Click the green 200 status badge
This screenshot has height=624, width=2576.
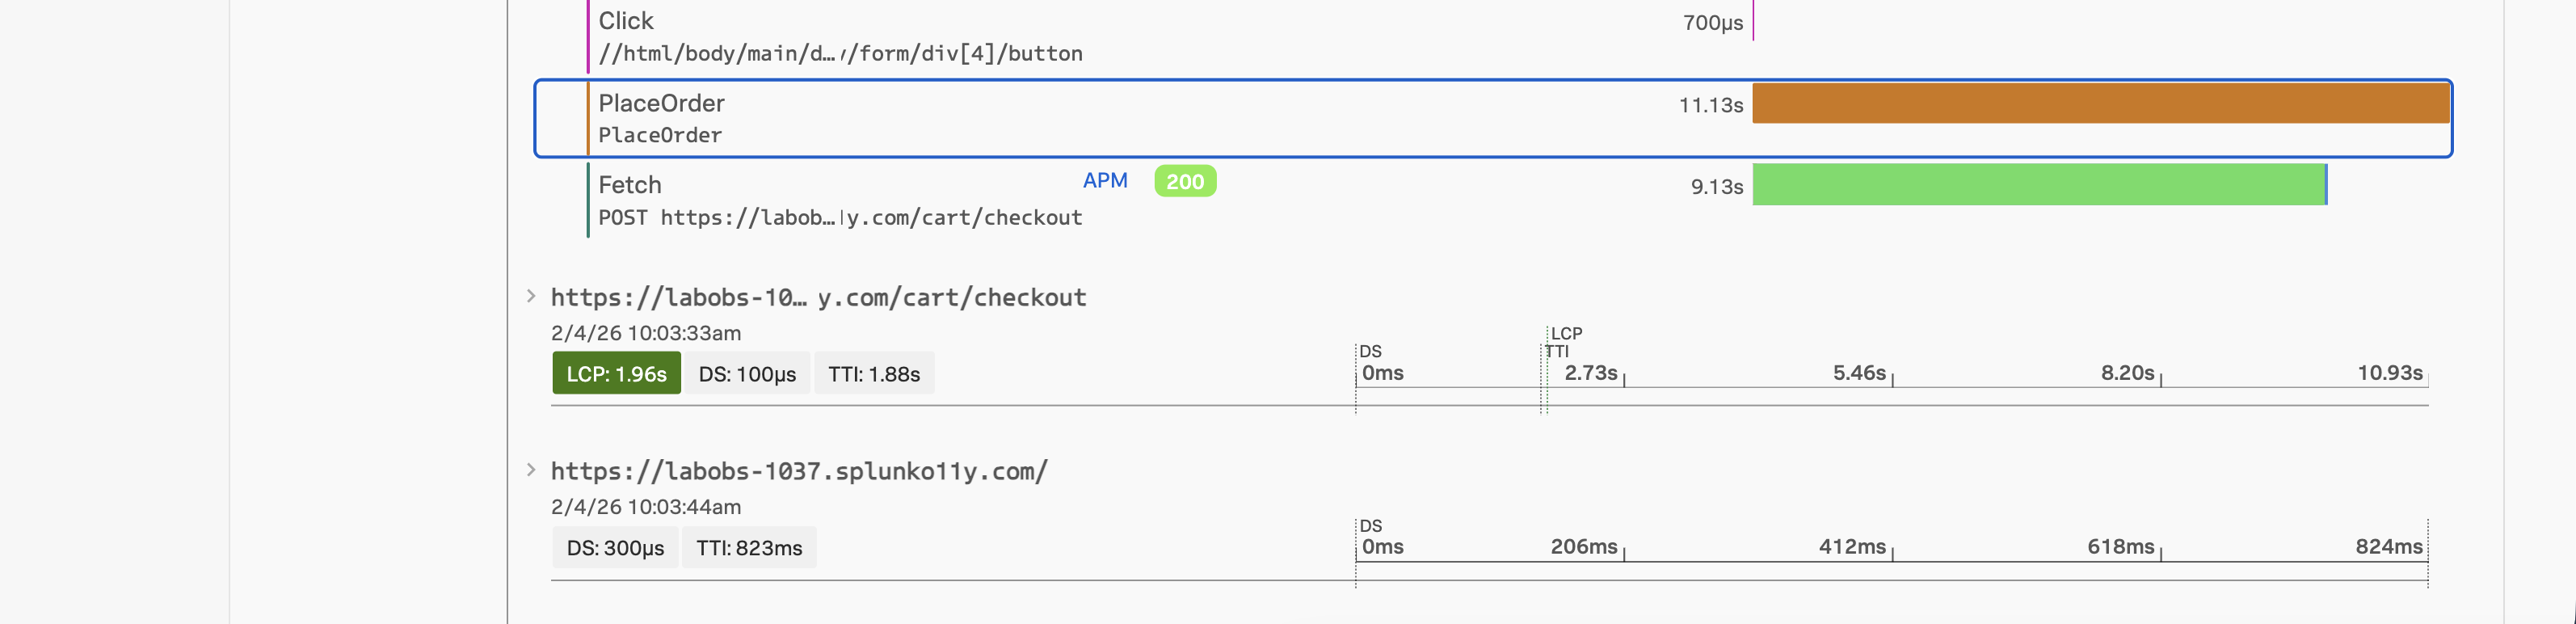pyautogui.click(x=1184, y=182)
